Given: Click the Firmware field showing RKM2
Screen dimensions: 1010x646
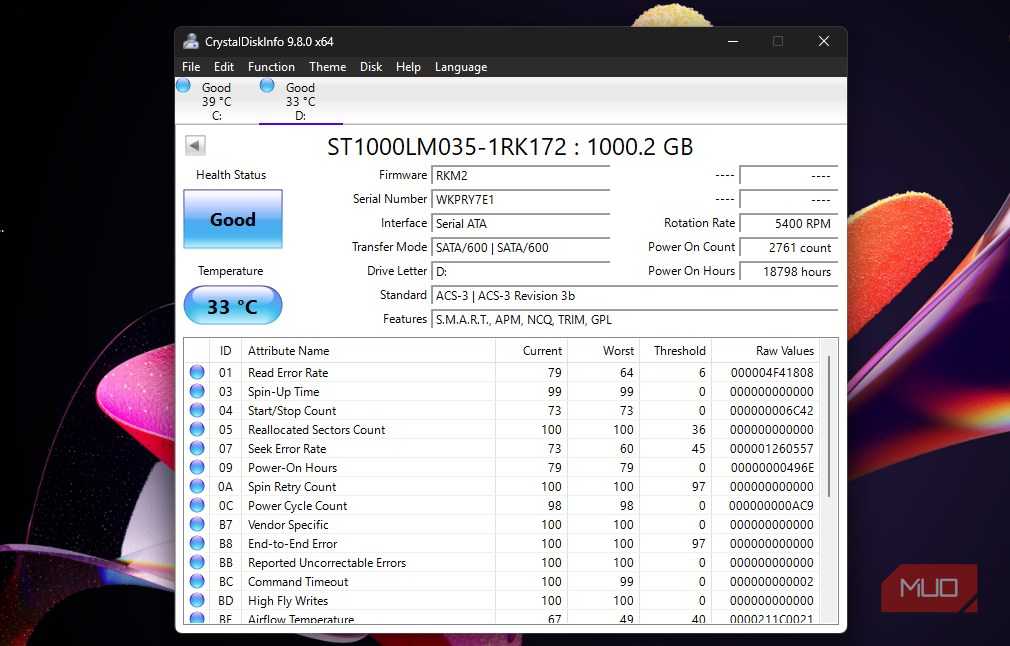Looking at the screenshot, I should tap(520, 175).
